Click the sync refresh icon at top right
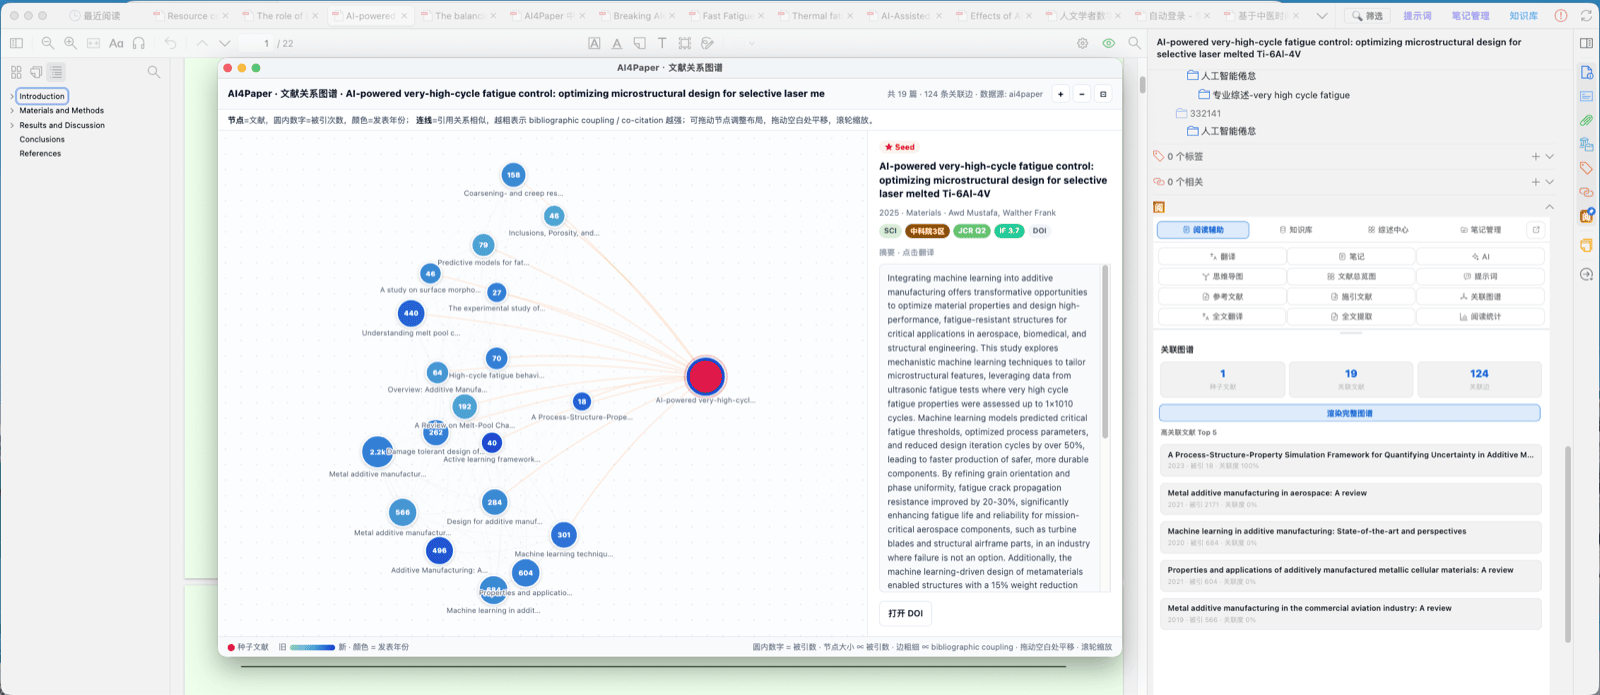Viewport: 1600px width, 695px height. coord(1585,15)
